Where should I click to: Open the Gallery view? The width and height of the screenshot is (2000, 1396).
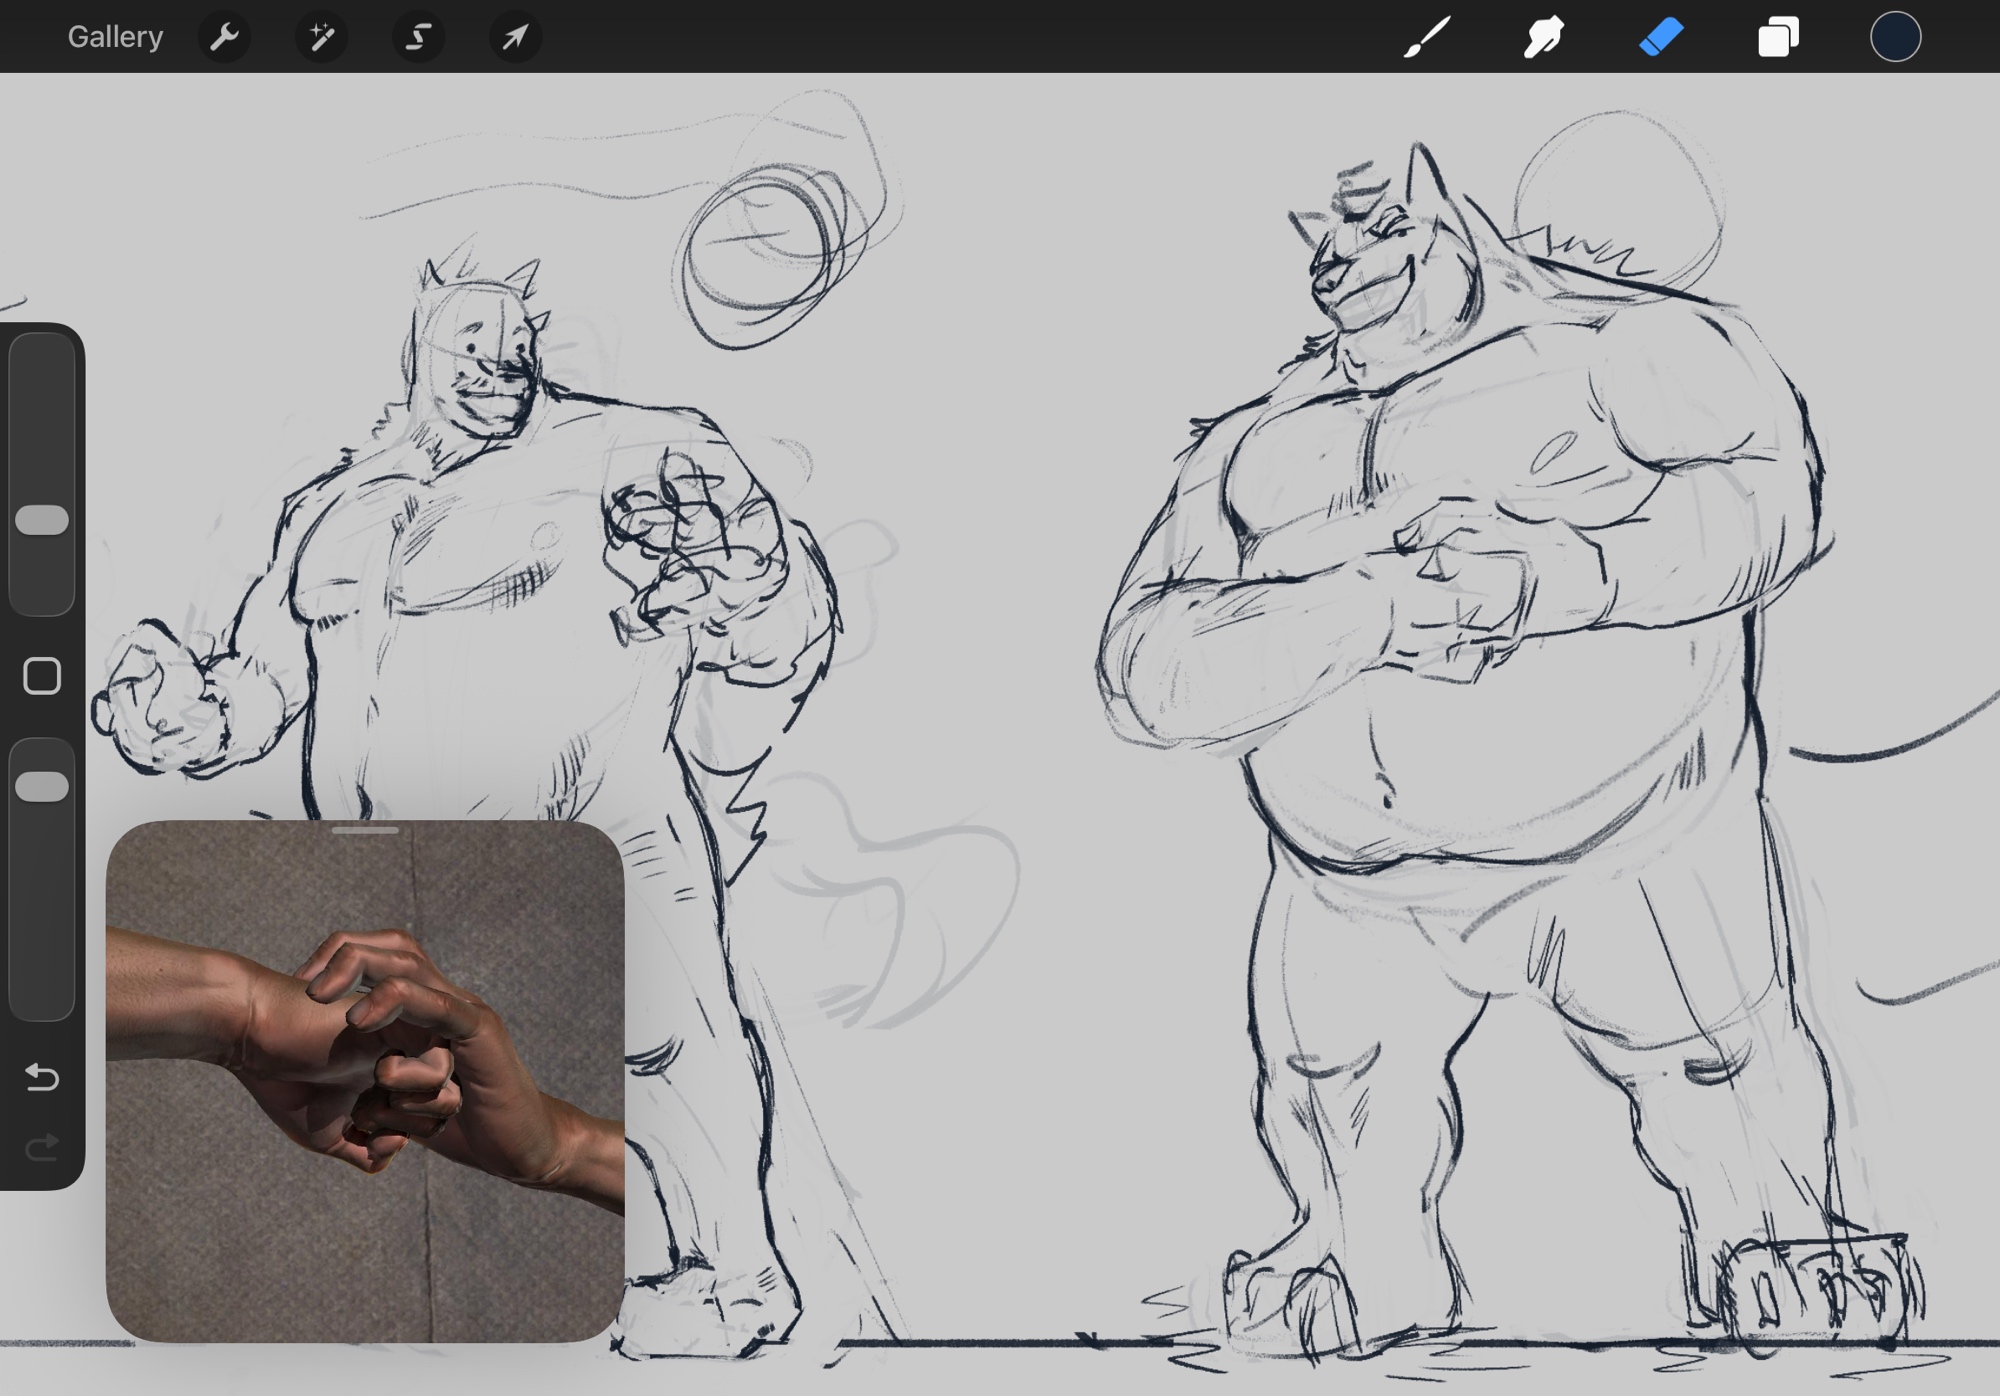tap(115, 37)
